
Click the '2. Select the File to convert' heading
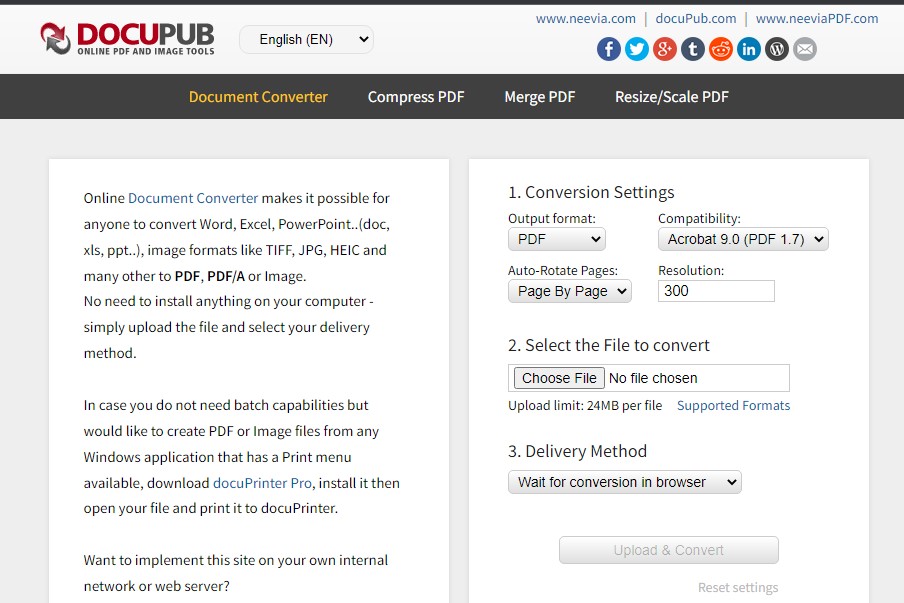(x=609, y=345)
